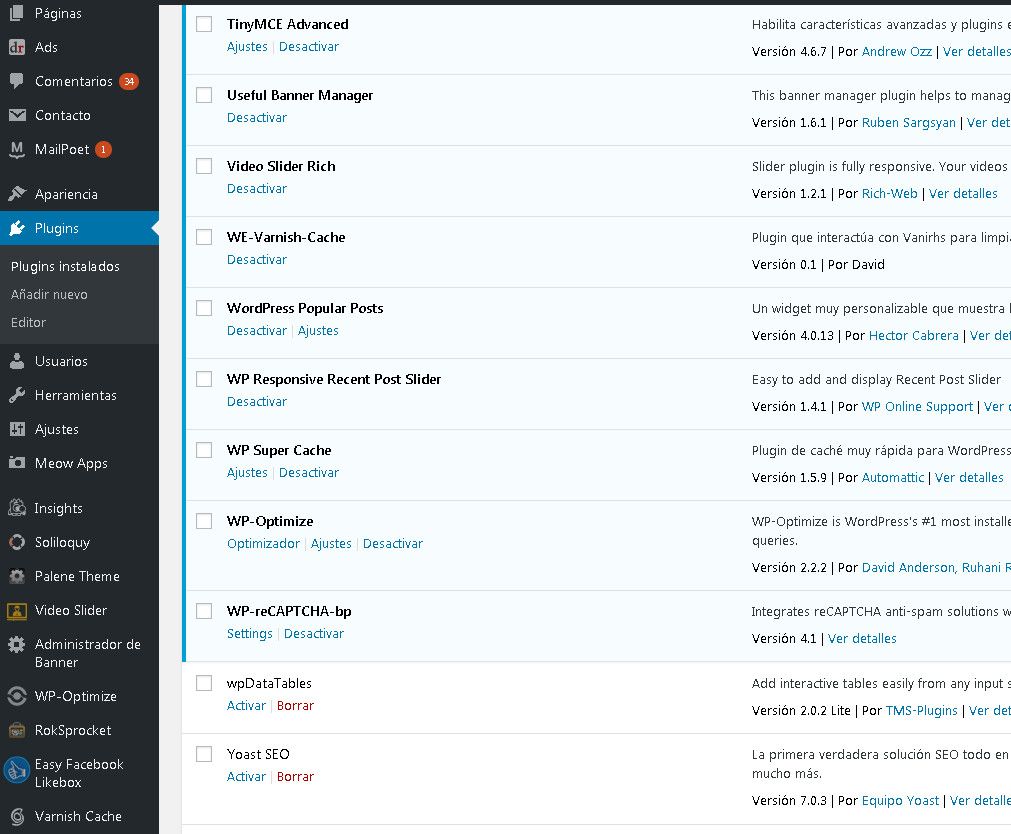Tick the Yoast SEO checkbox
This screenshot has height=834, width=1011.
point(204,754)
